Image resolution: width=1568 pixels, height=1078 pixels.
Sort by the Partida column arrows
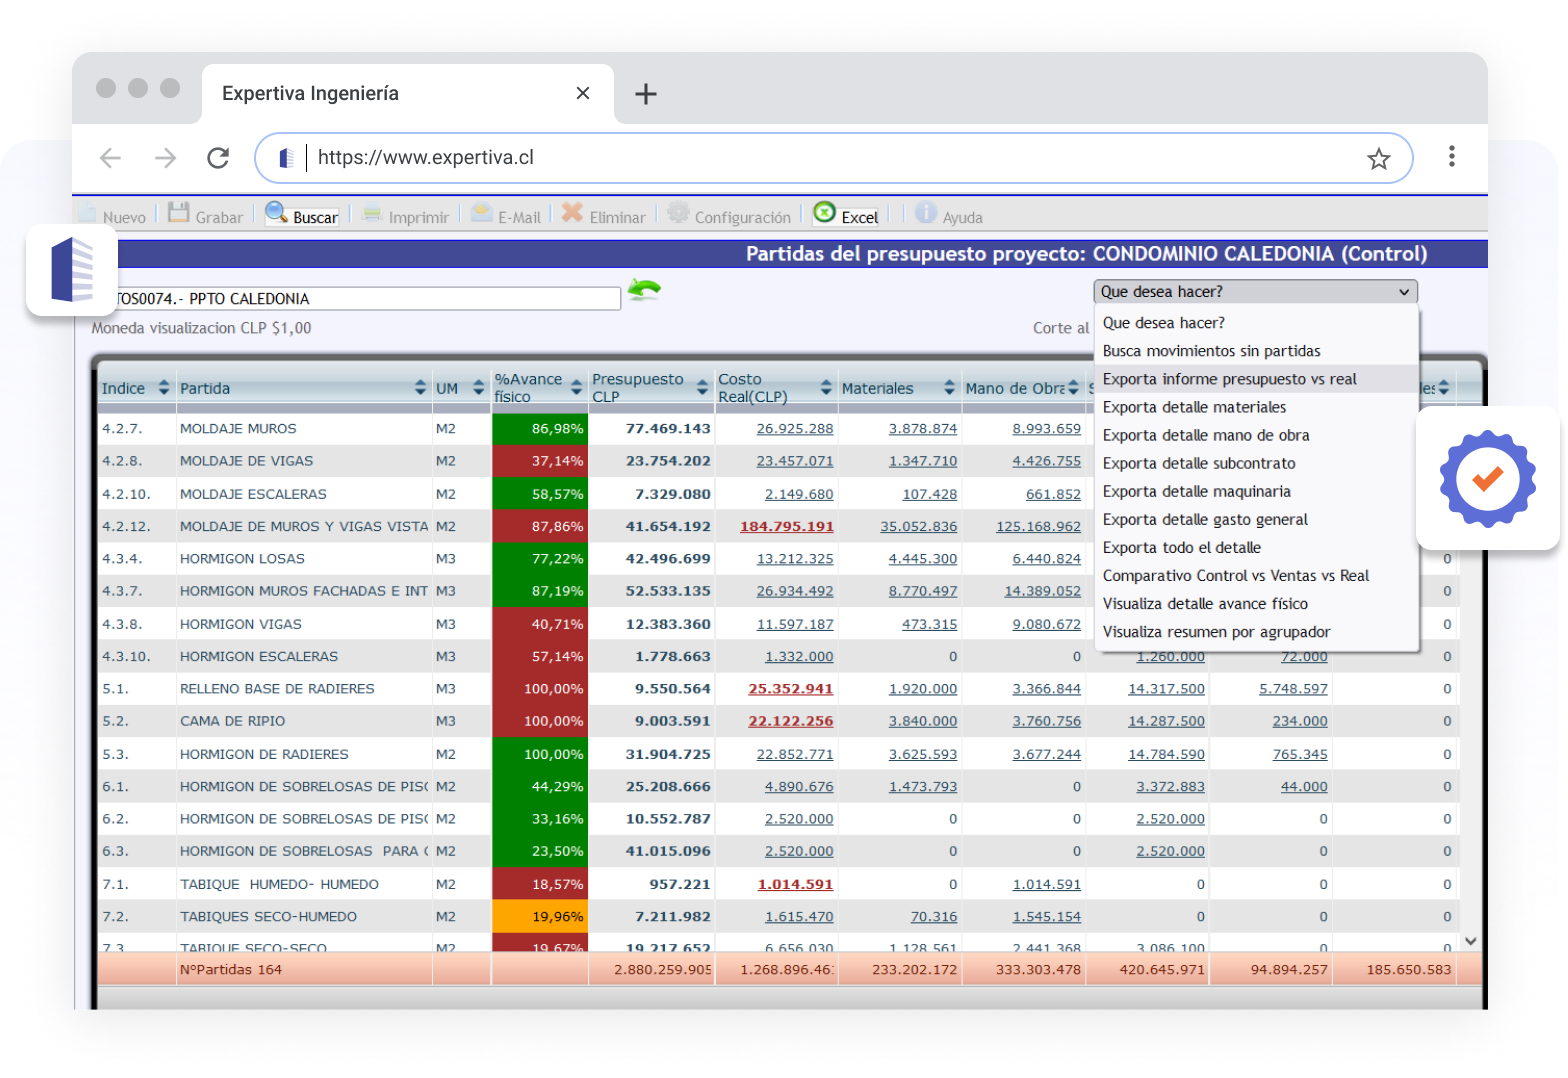click(x=420, y=388)
